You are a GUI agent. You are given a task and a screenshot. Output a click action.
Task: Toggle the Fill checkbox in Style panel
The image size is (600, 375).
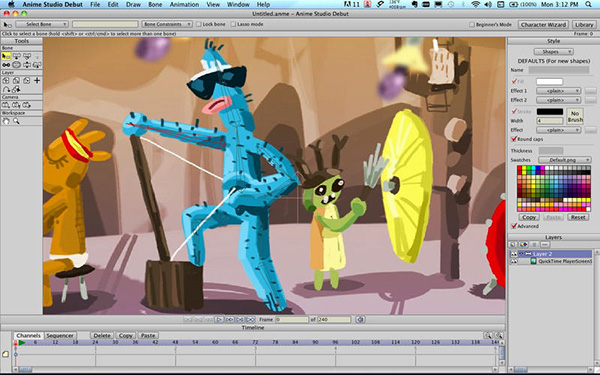click(514, 81)
